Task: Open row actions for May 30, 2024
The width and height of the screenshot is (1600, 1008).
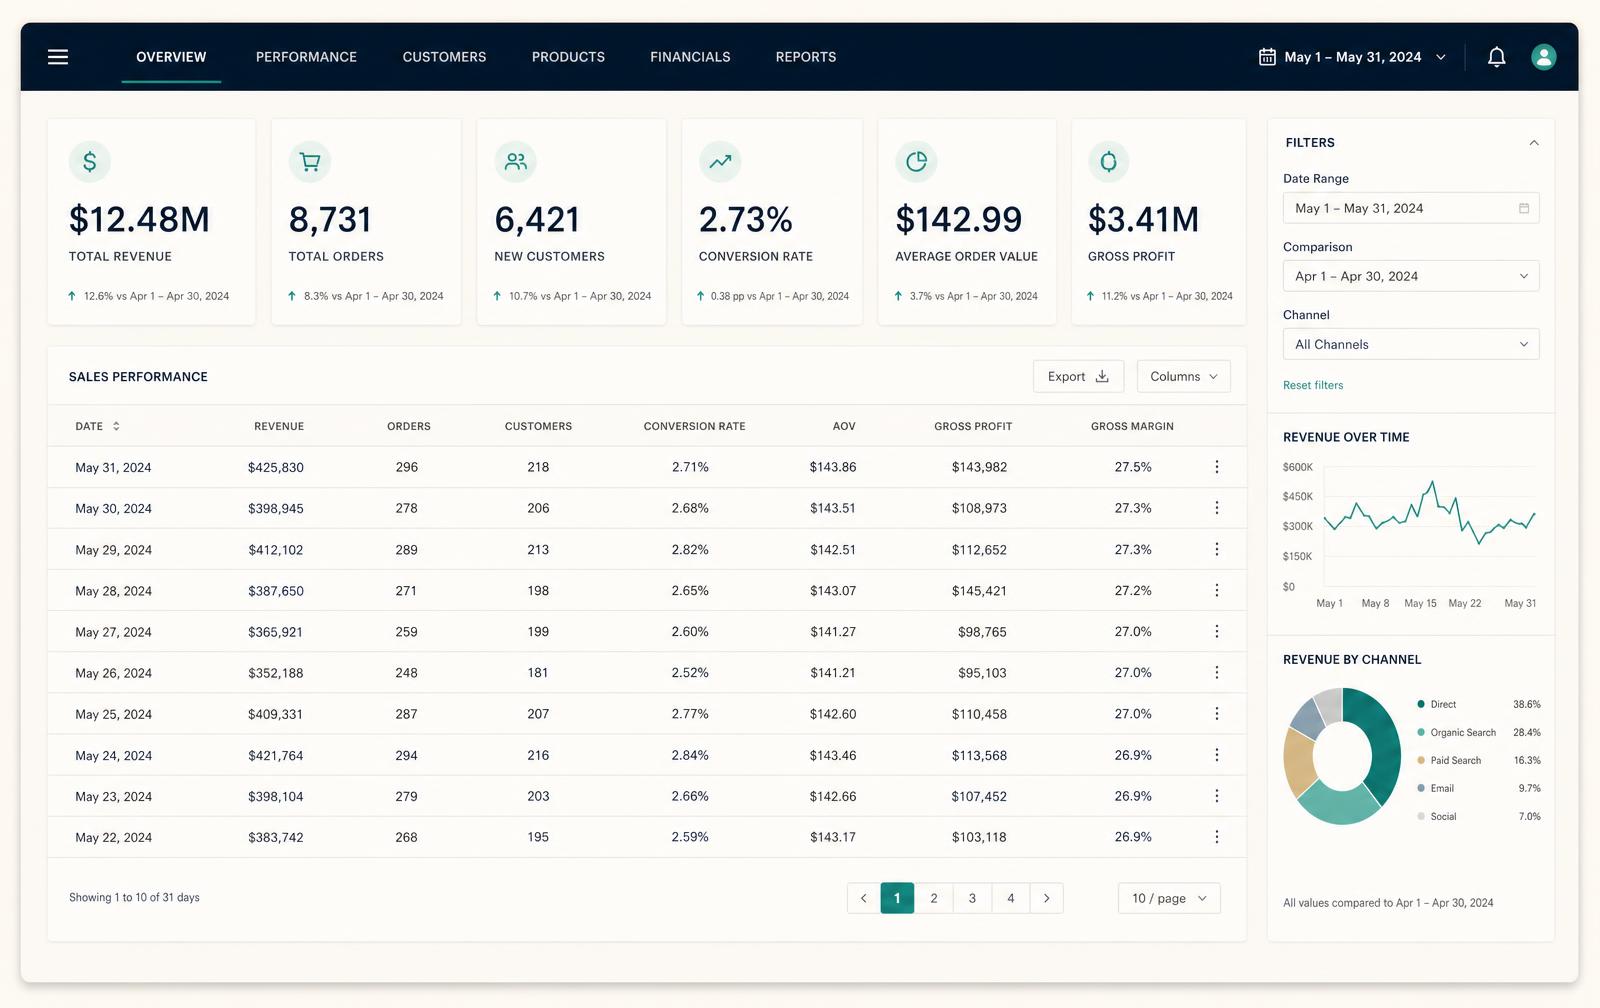Action: click(1217, 508)
